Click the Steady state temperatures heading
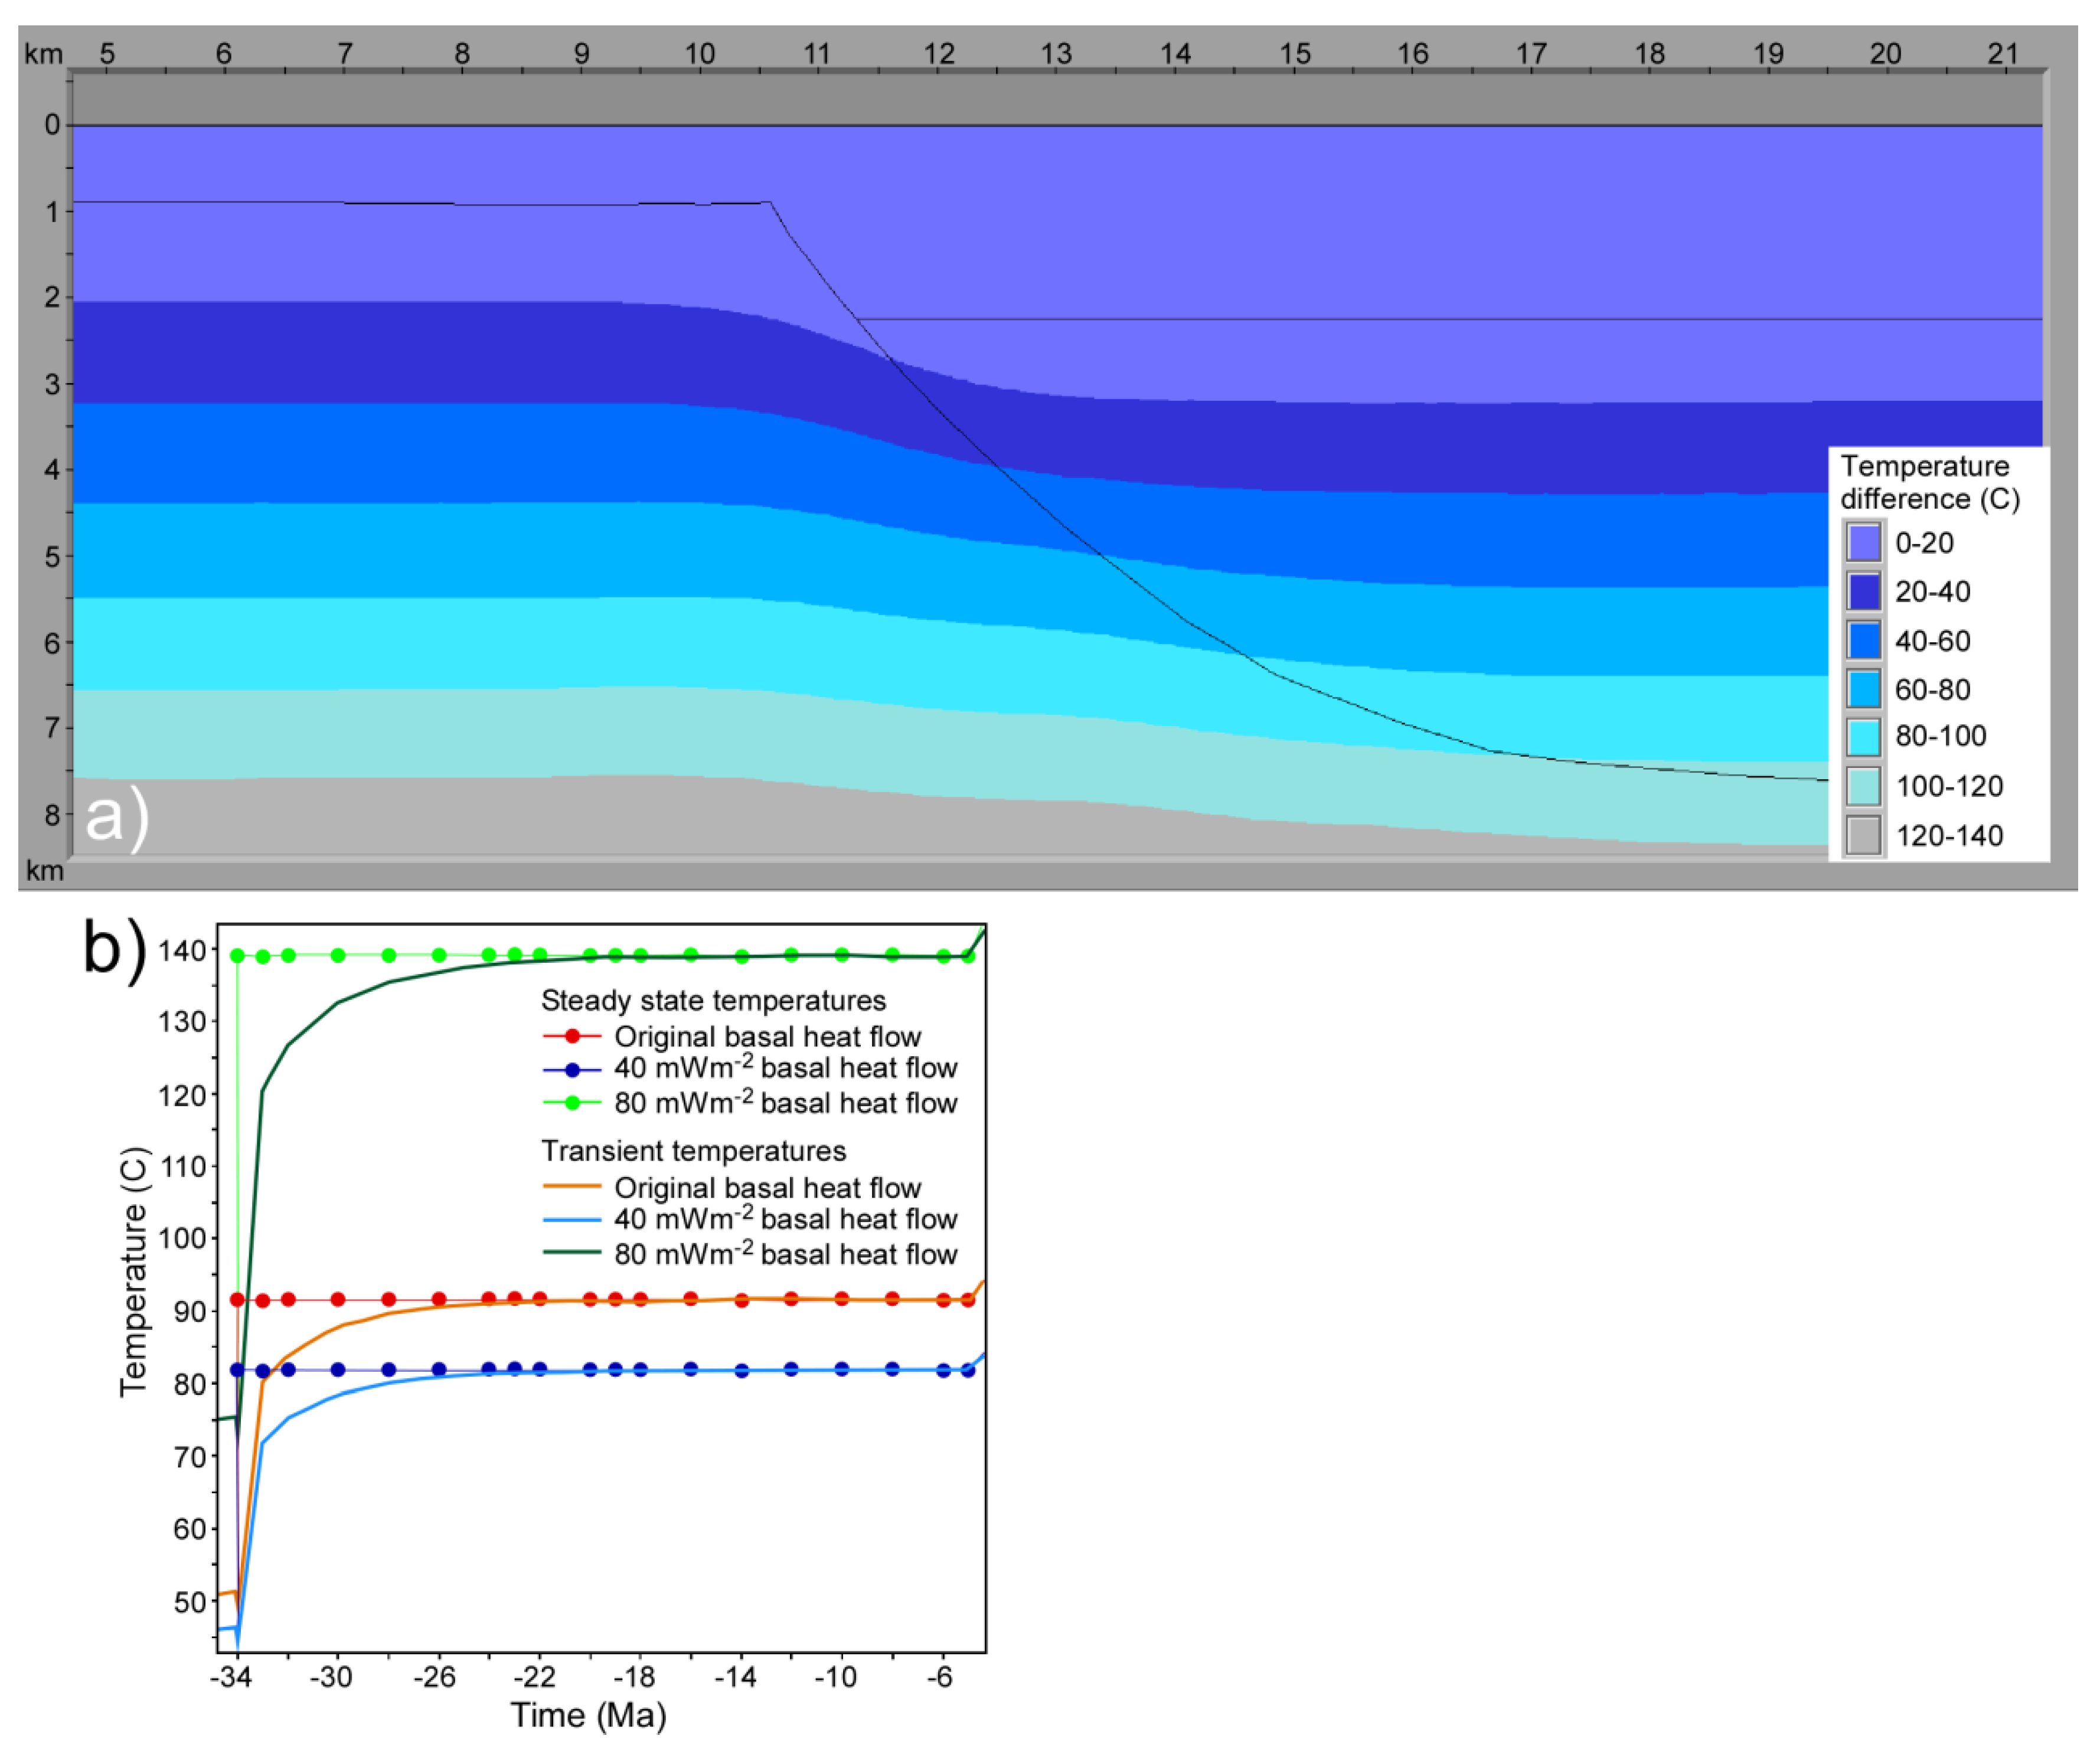Screen dimensions: 2100x1752 pyautogui.click(x=713, y=1001)
